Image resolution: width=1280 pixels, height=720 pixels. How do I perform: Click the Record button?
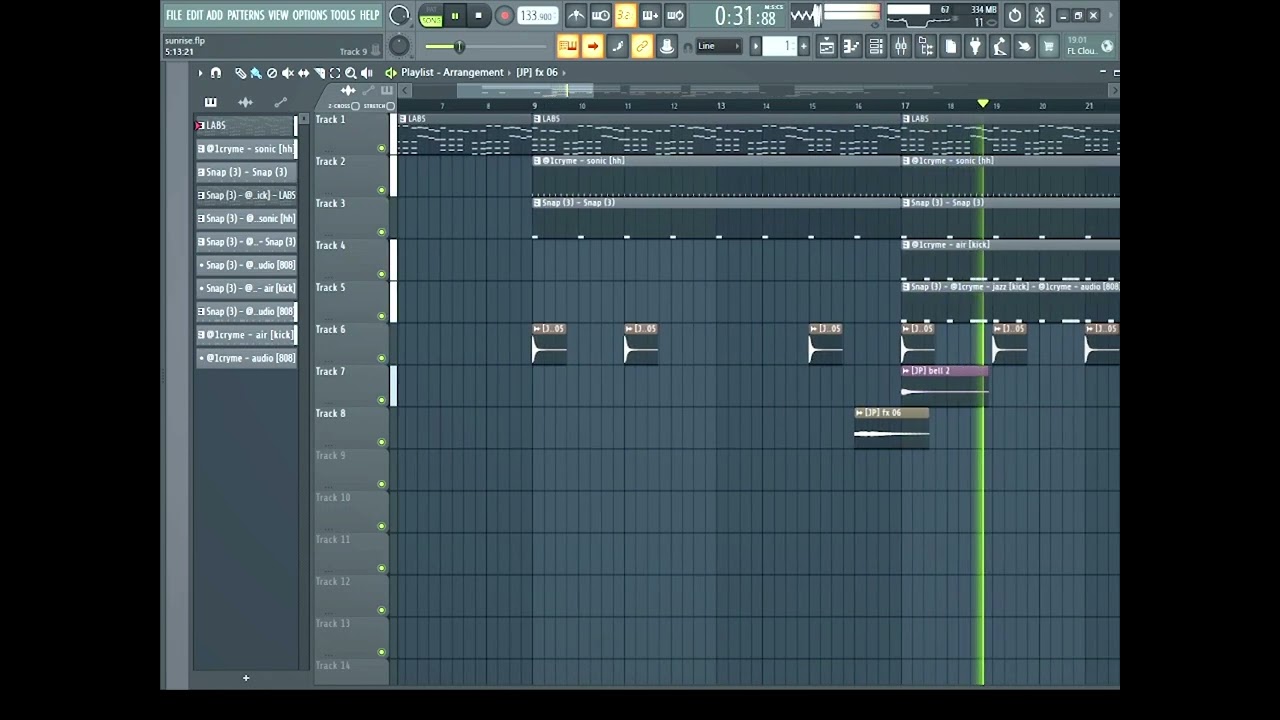504,15
